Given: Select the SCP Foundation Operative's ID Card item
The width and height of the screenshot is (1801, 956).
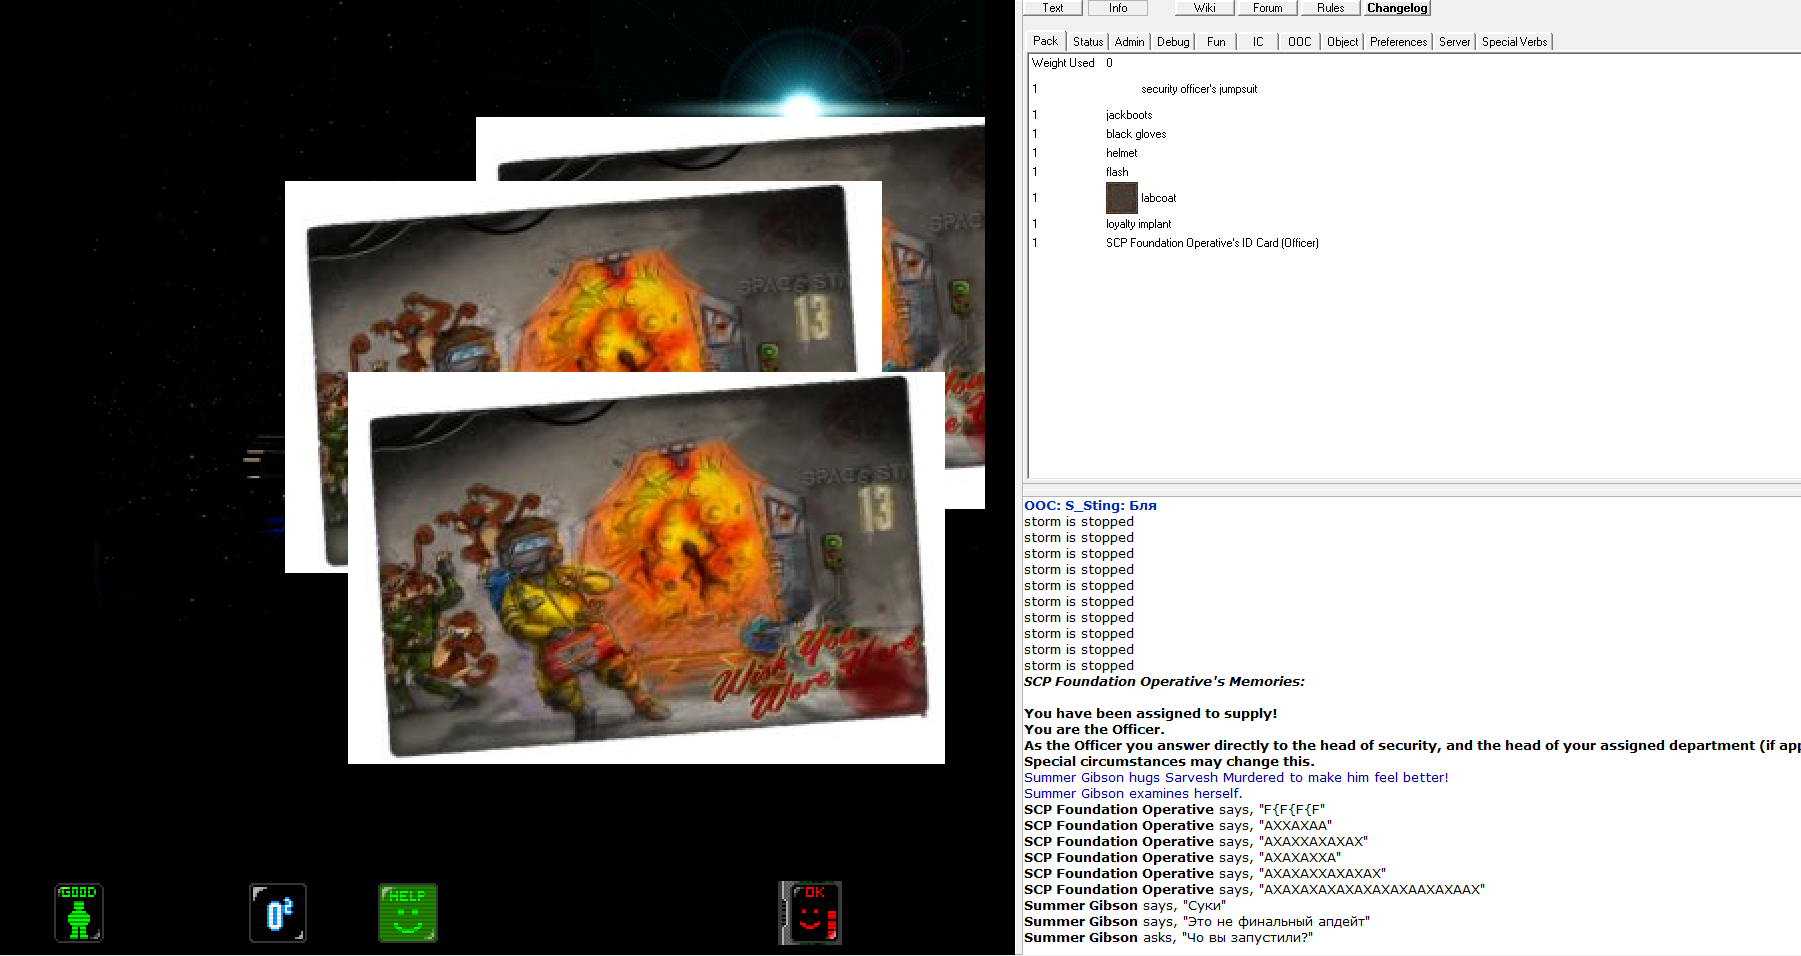Looking at the screenshot, I should point(1212,243).
